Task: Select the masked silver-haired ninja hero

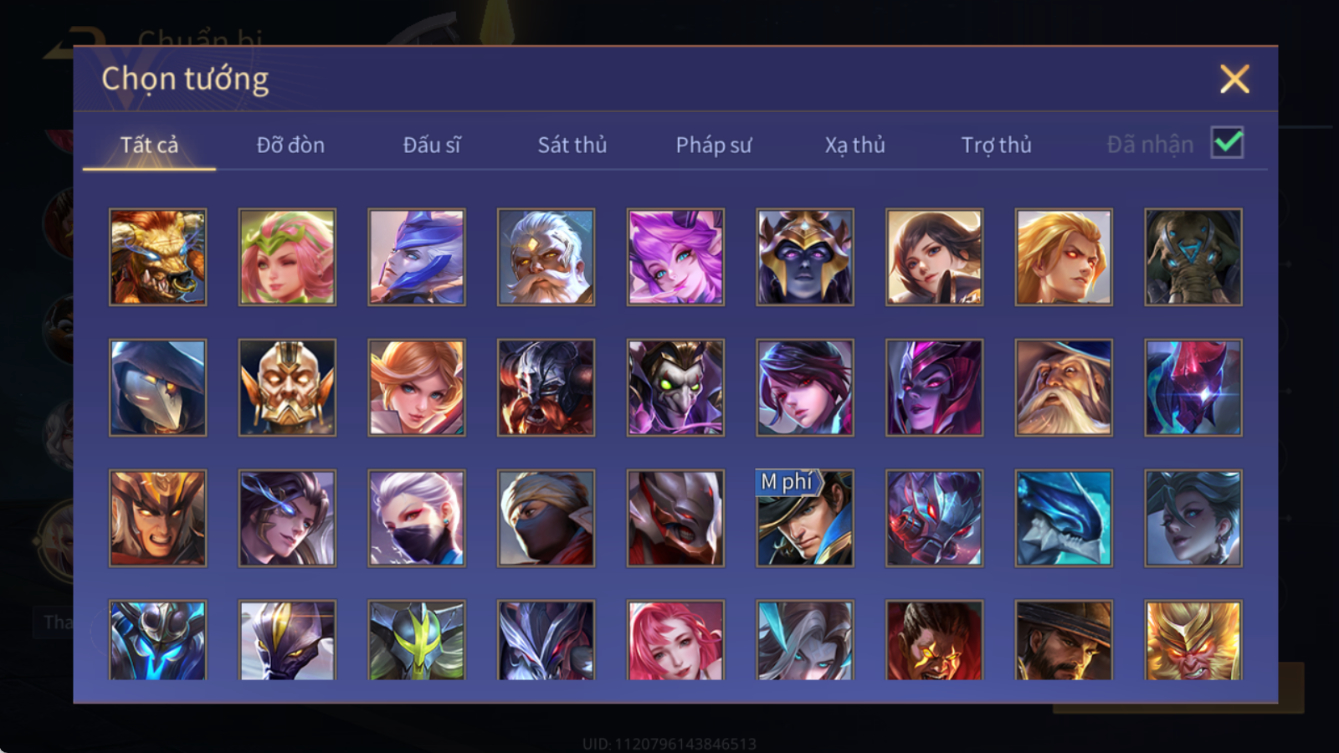Action: tap(416, 518)
